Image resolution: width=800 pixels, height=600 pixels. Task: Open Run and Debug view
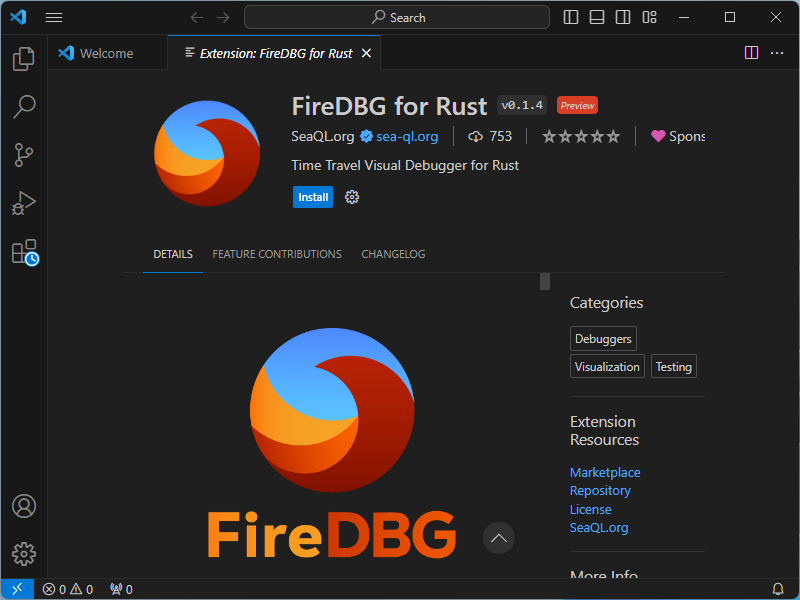23,203
